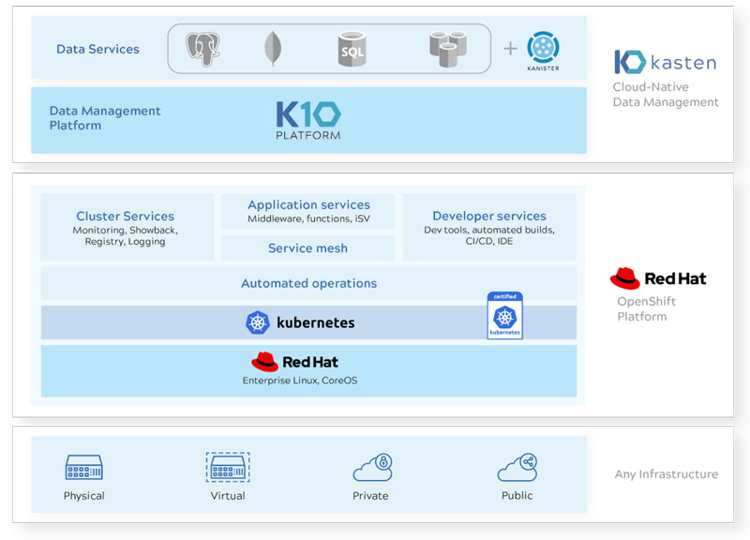Select the Application services box
This screenshot has height=540, width=750.
point(308,211)
